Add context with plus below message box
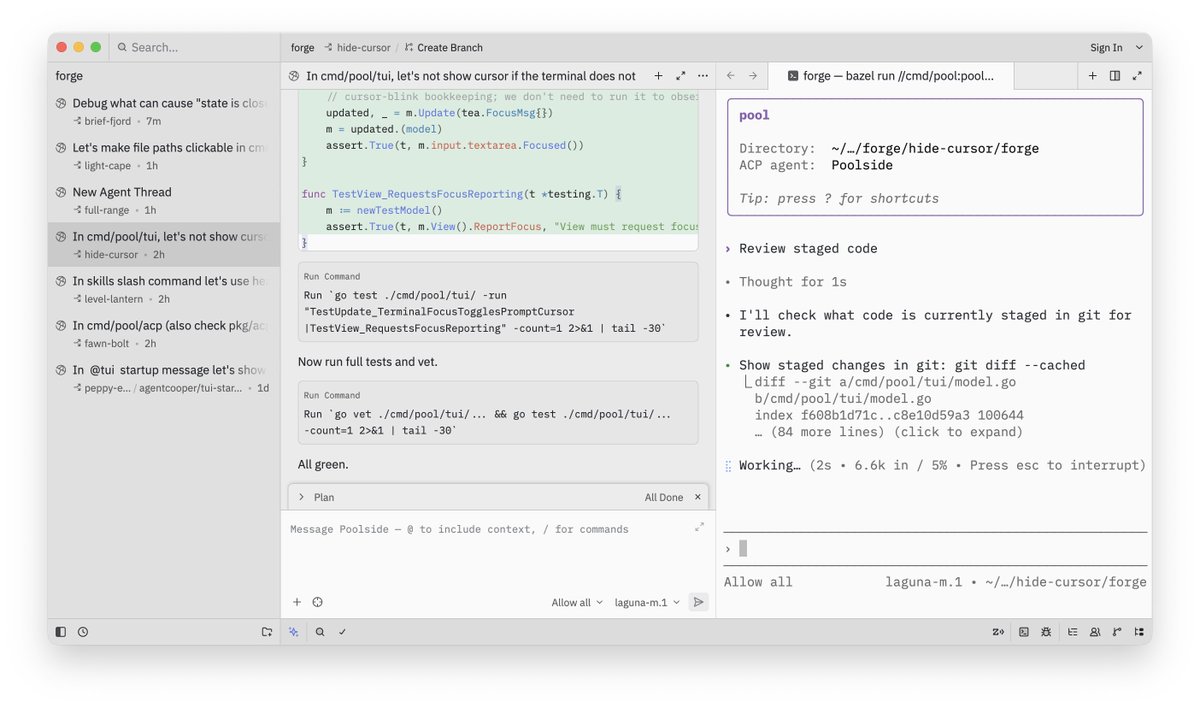The width and height of the screenshot is (1200, 708). point(297,602)
